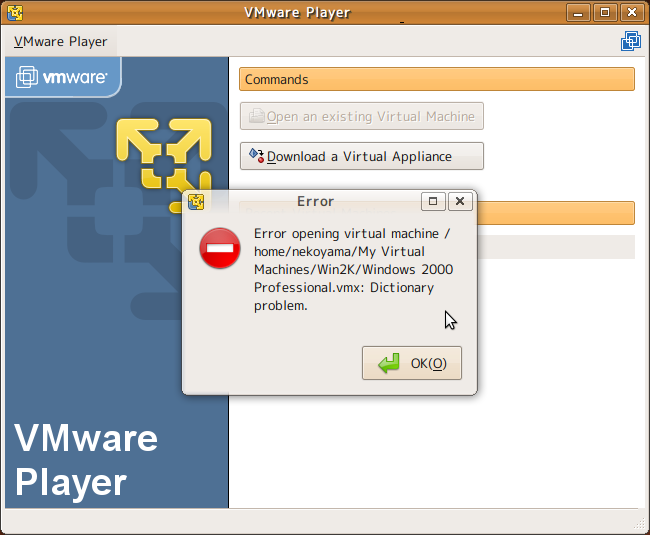Click the red error stop icon
The image size is (650, 535).
(x=219, y=248)
